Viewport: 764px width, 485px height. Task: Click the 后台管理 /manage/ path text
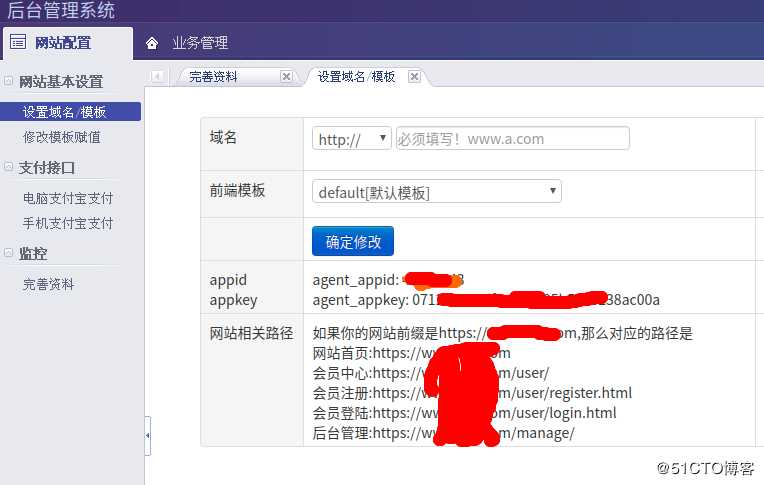tap(443, 433)
